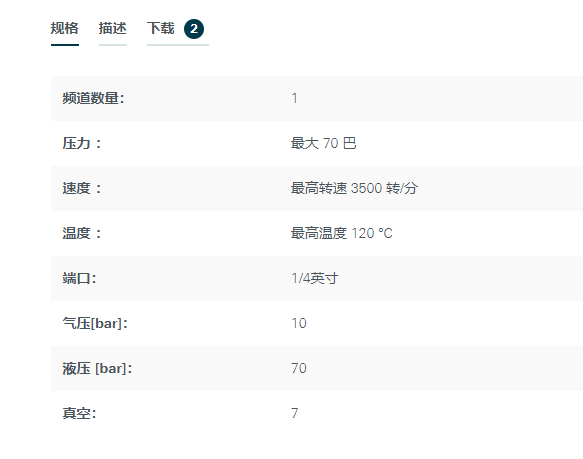Image resolution: width=583 pixels, height=459 pixels.
Task: Select the 压力 row label
Action: [x=81, y=144]
